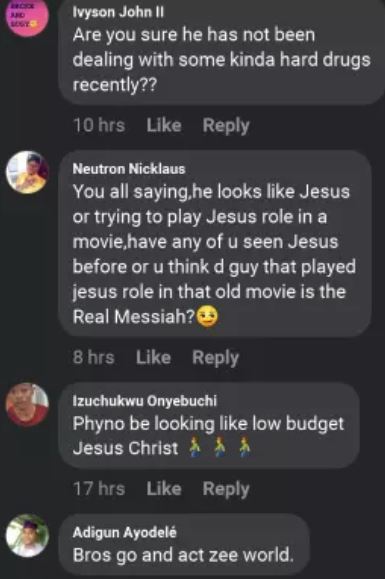Like the low budget Jesus Christ comment
385x579 pixels.
coord(164,489)
